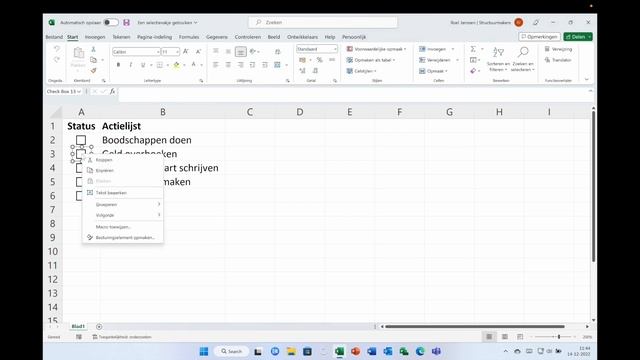The image size is (640, 360).
Task: Toggle Bold formatting
Action: [118, 64]
